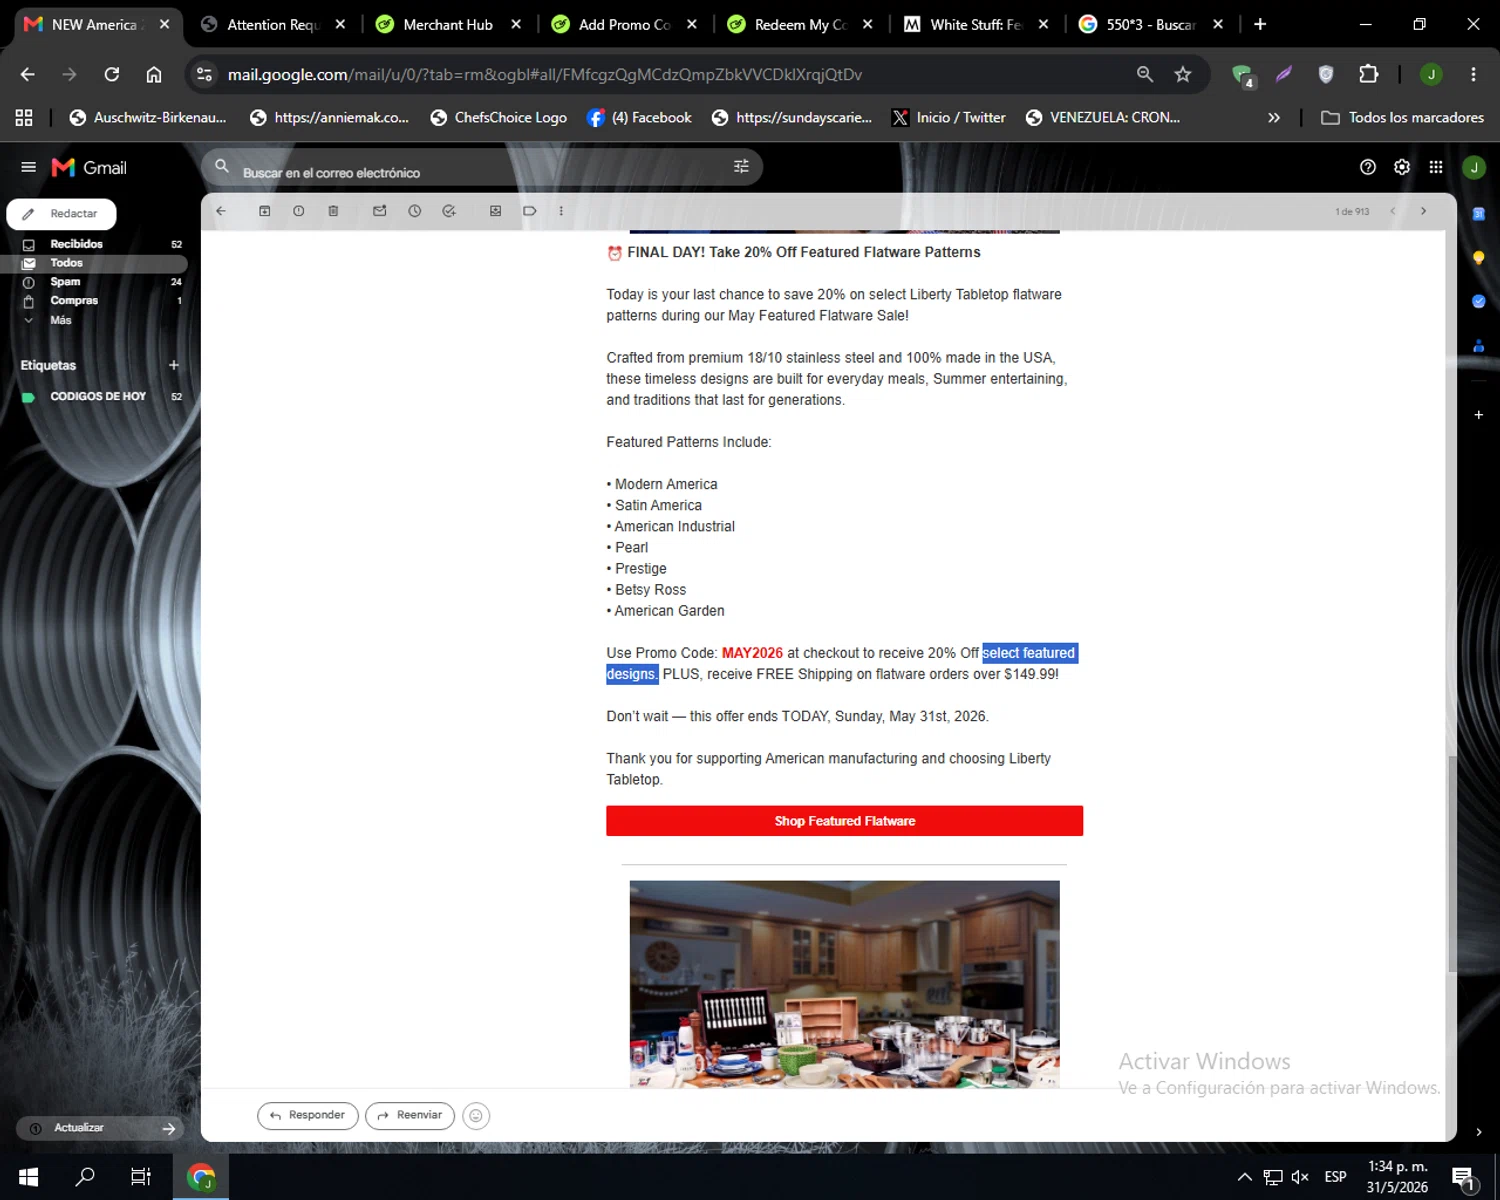Screen dimensions: 1500x1200
Task: Show the next email arrow
Action: click(1423, 211)
